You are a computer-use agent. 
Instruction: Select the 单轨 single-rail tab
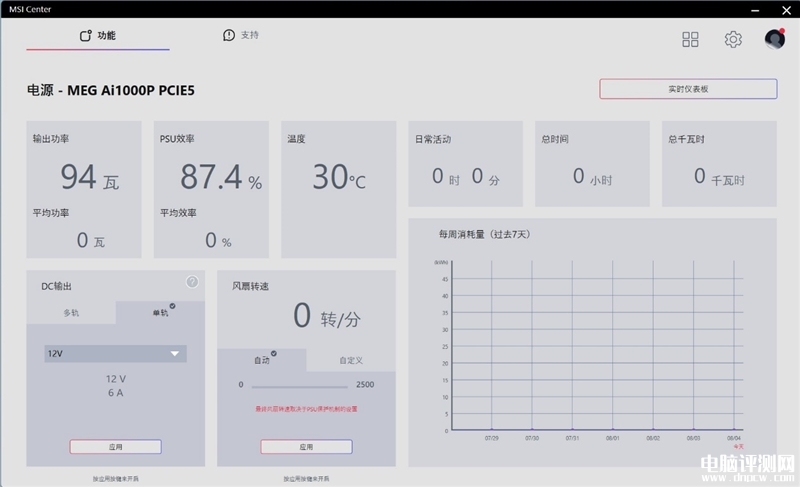[x=160, y=313]
